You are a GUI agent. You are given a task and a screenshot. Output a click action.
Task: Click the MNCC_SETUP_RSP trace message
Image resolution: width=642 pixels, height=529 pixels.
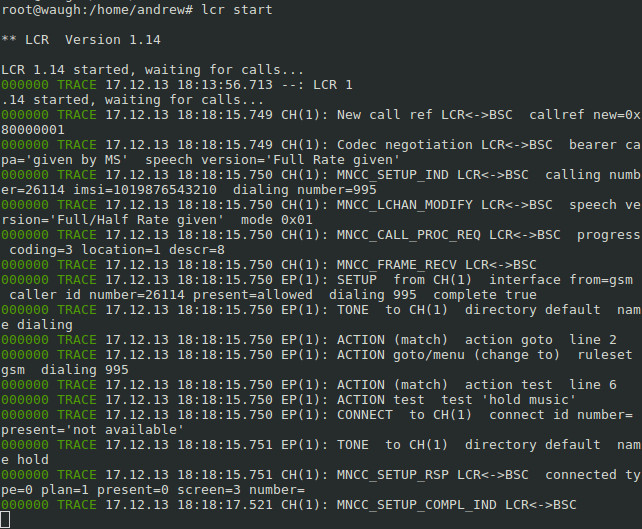click(392, 475)
